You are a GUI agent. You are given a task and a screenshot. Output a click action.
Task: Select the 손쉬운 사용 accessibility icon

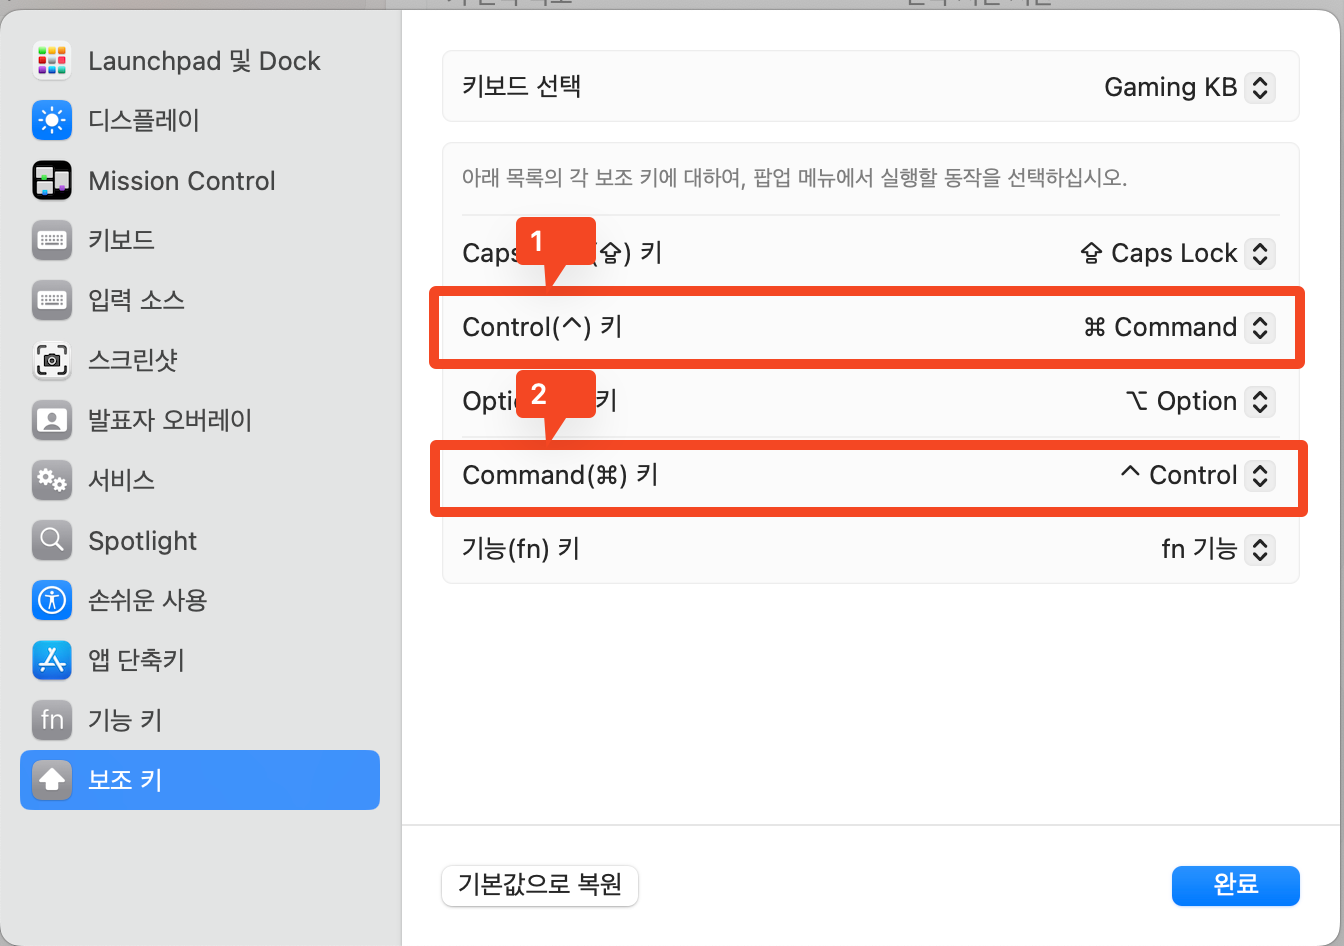click(x=51, y=600)
